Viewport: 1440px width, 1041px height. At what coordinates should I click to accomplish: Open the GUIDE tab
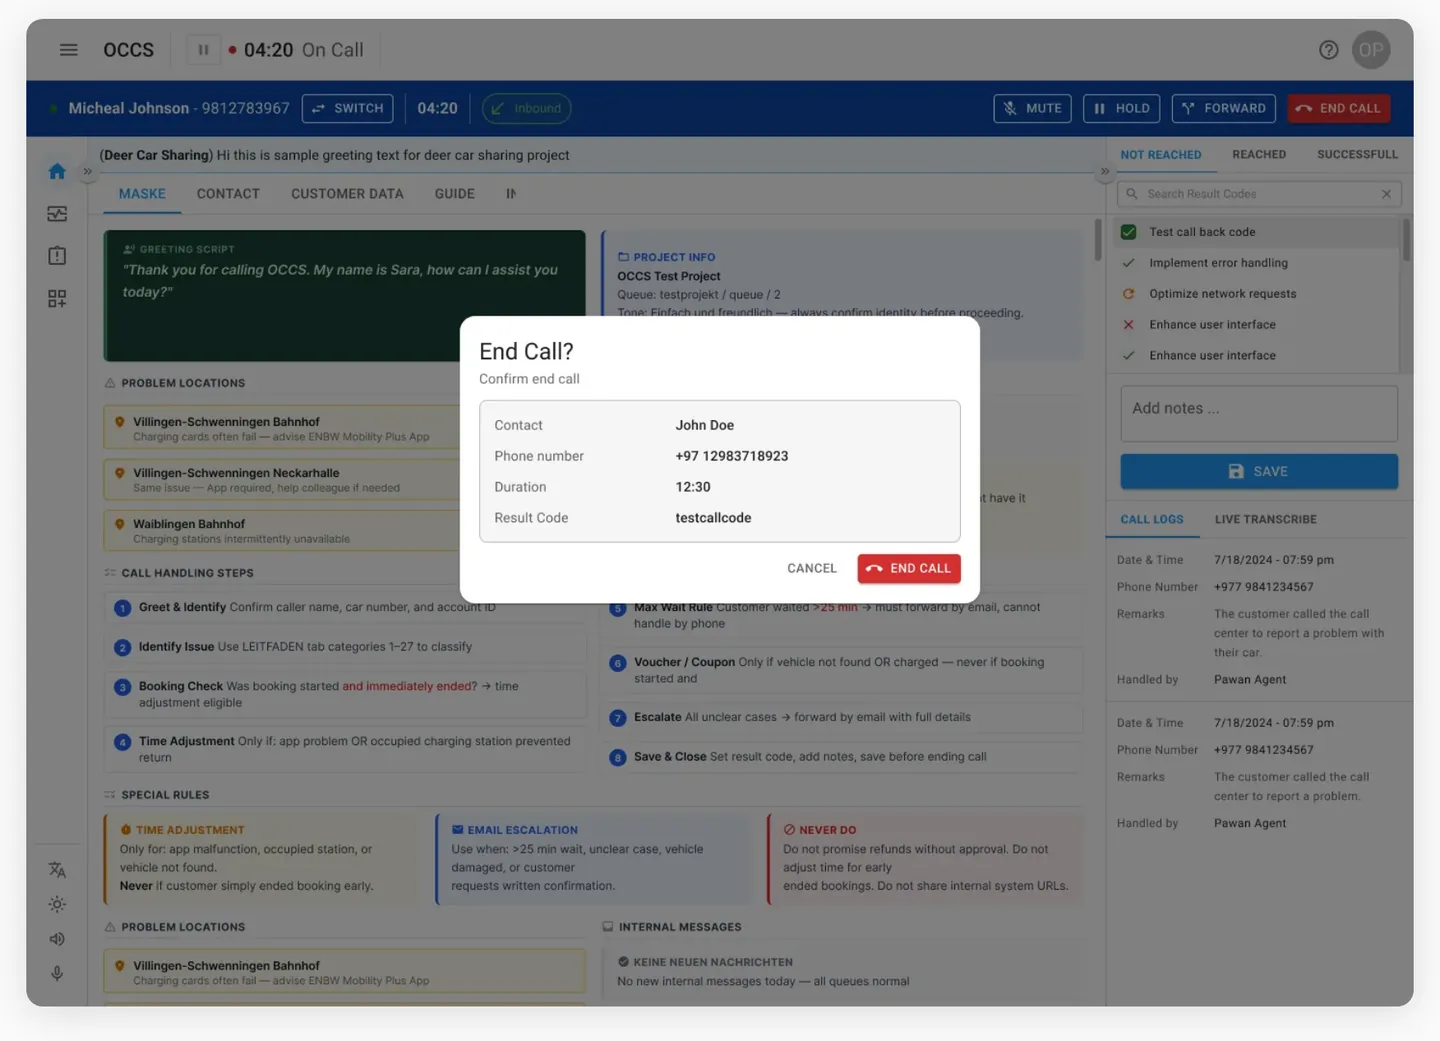[x=454, y=194]
